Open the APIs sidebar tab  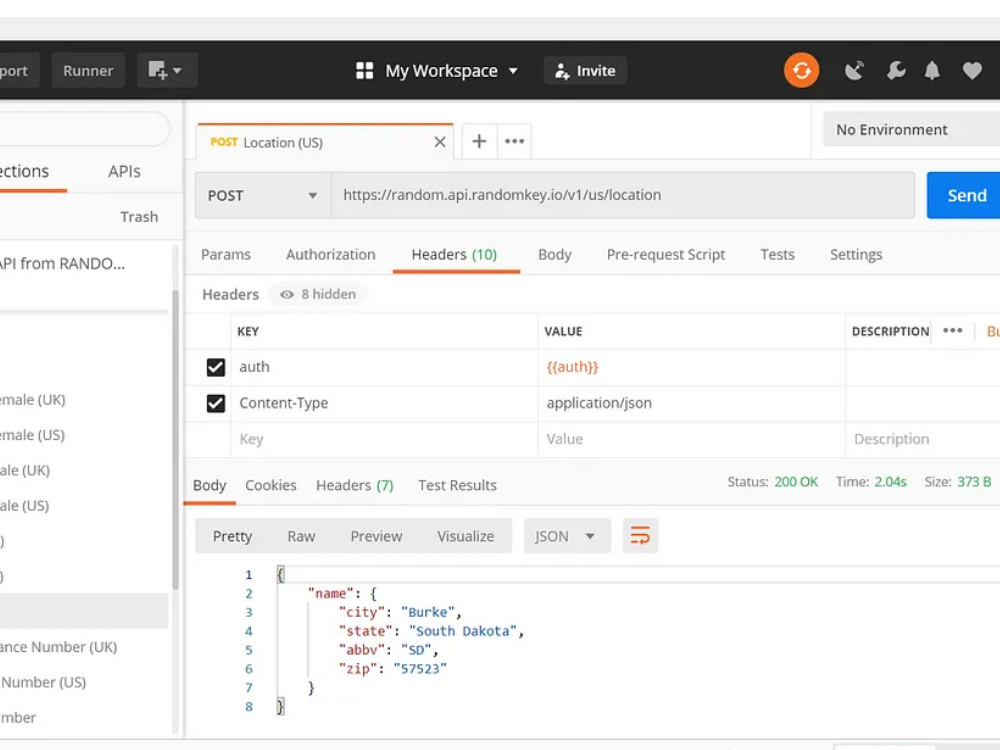pyautogui.click(x=124, y=171)
